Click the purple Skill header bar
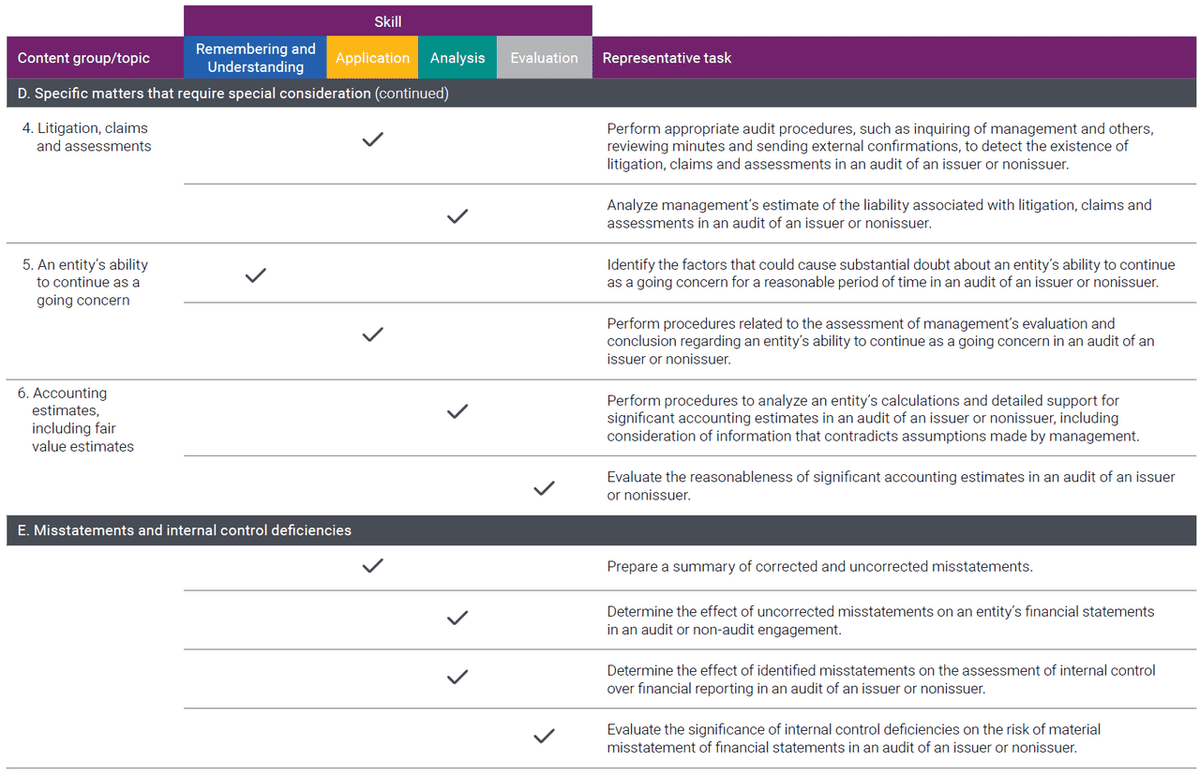 tap(387, 21)
